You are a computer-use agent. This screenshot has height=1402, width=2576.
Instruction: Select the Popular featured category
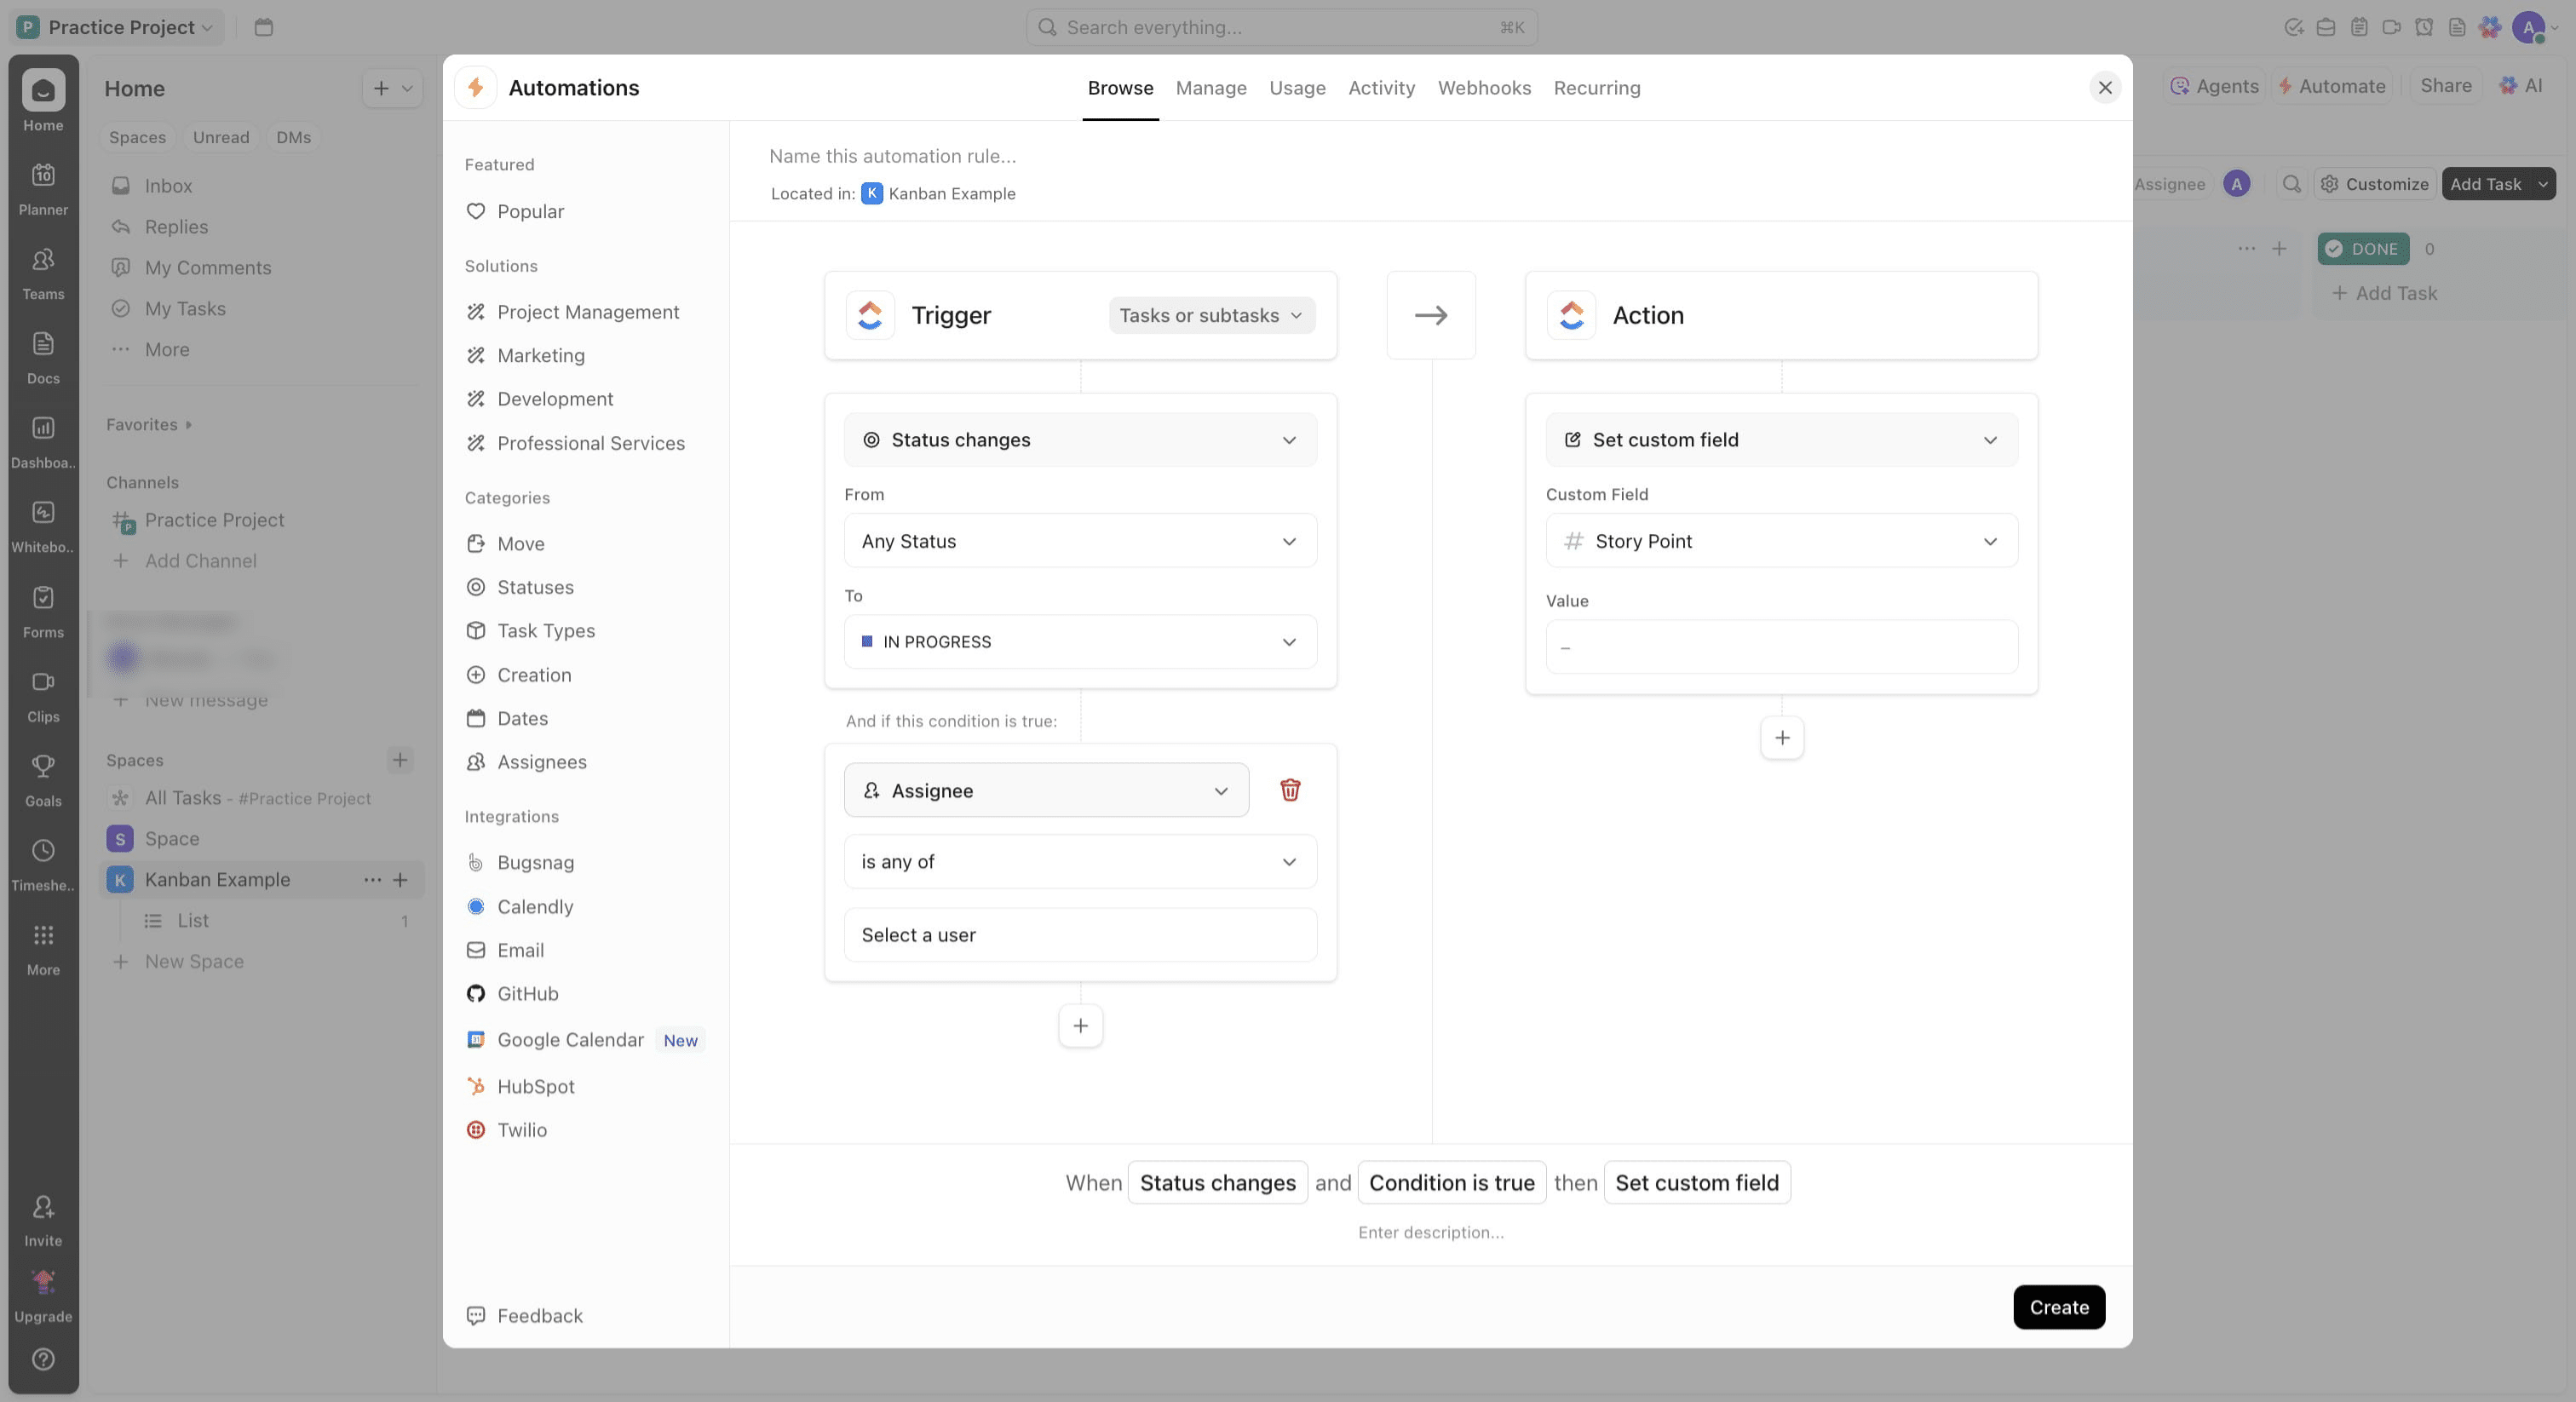[x=515, y=211]
